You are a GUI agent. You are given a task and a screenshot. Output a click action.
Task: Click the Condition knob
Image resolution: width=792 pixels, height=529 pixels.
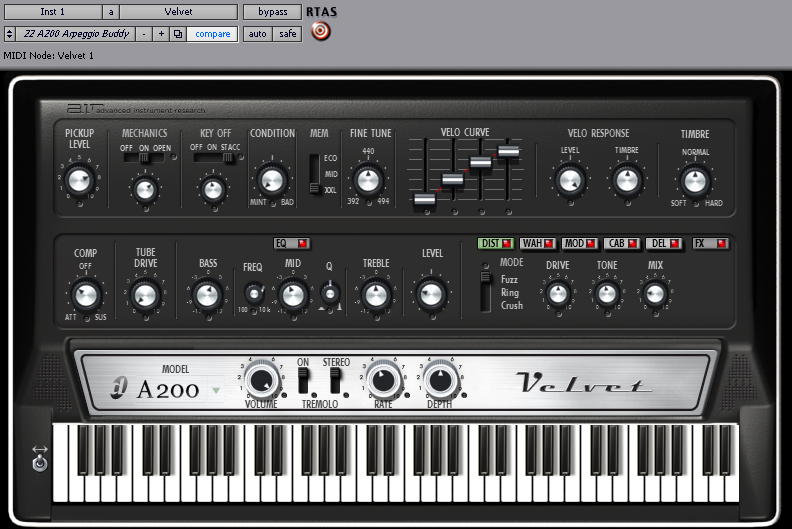coord(272,180)
